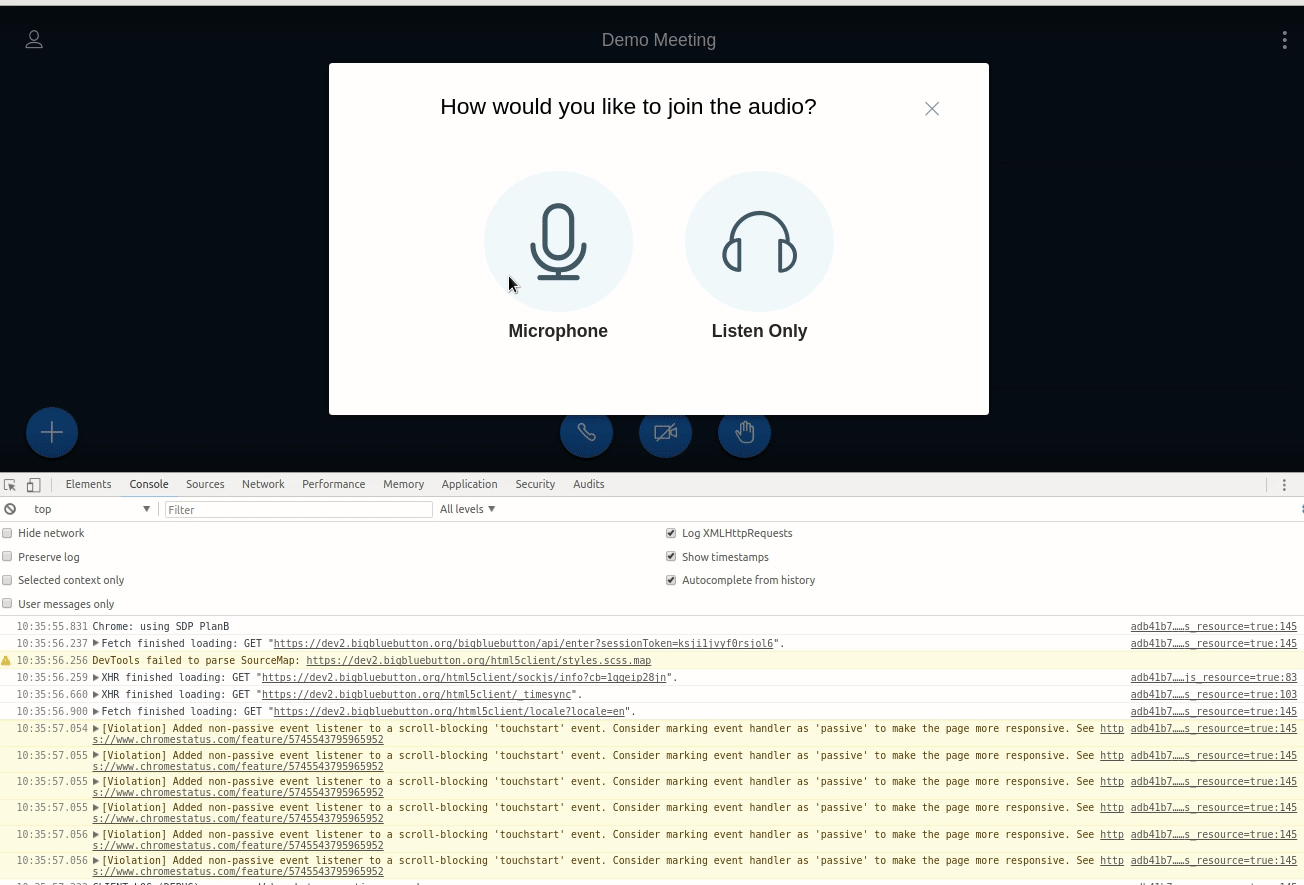Clear the console with the clear icon
The height and width of the screenshot is (885, 1304).
(10, 509)
